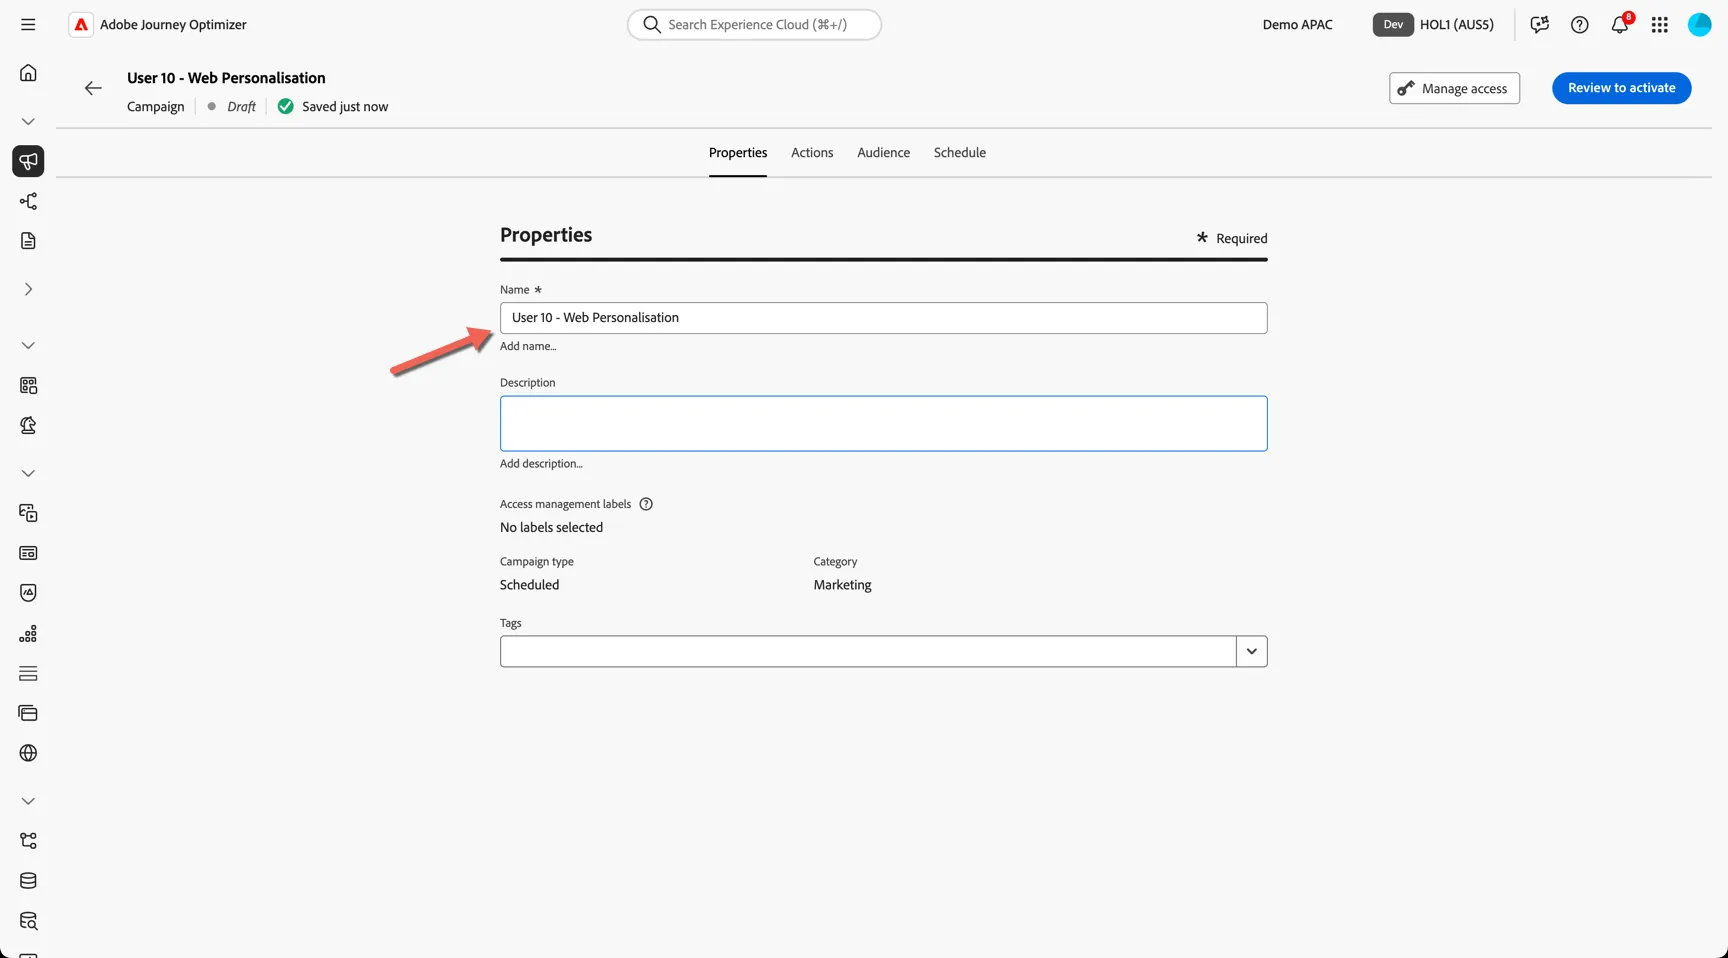Image resolution: width=1728 pixels, height=958 pixels.
Task: Open the connected nodes schema icon
Action: (x=28, y=841)
